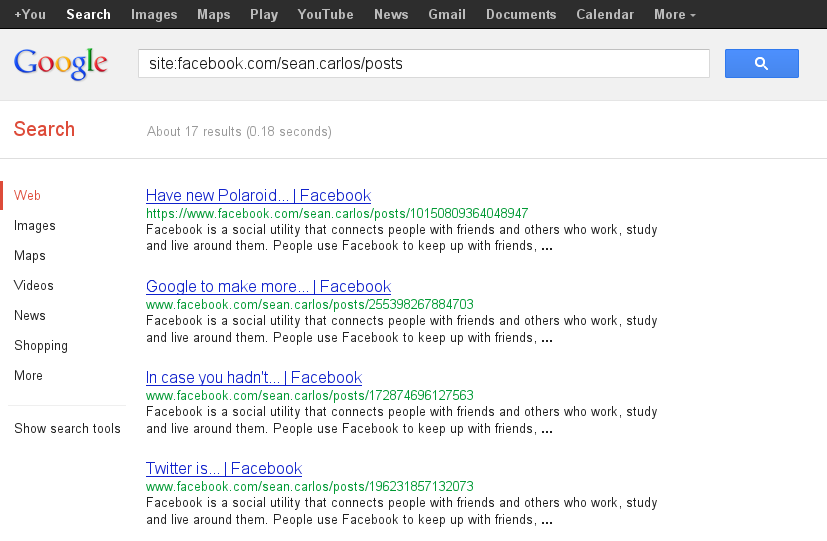This screenshot has height=541, width=827.
Task: Open Documents from the top bar
Action: click(x=521, y=14)
